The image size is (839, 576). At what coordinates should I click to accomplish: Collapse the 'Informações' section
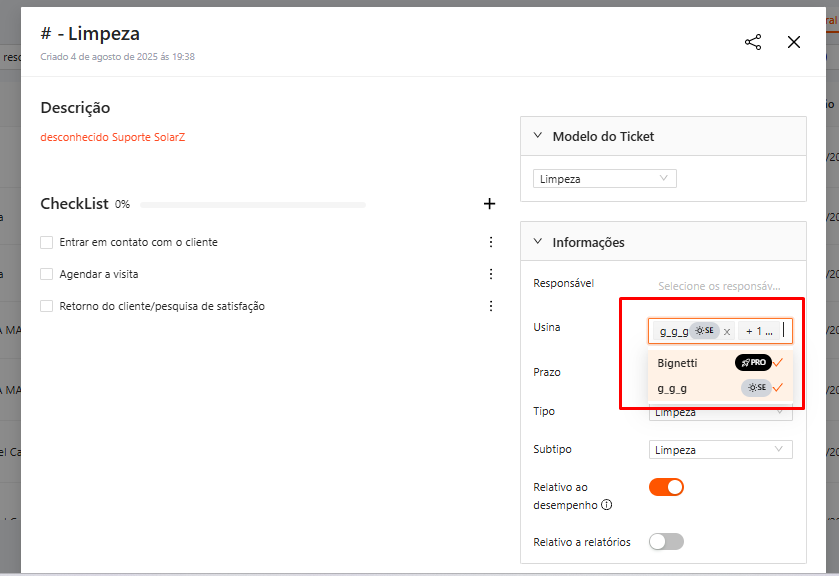[538, 242]
